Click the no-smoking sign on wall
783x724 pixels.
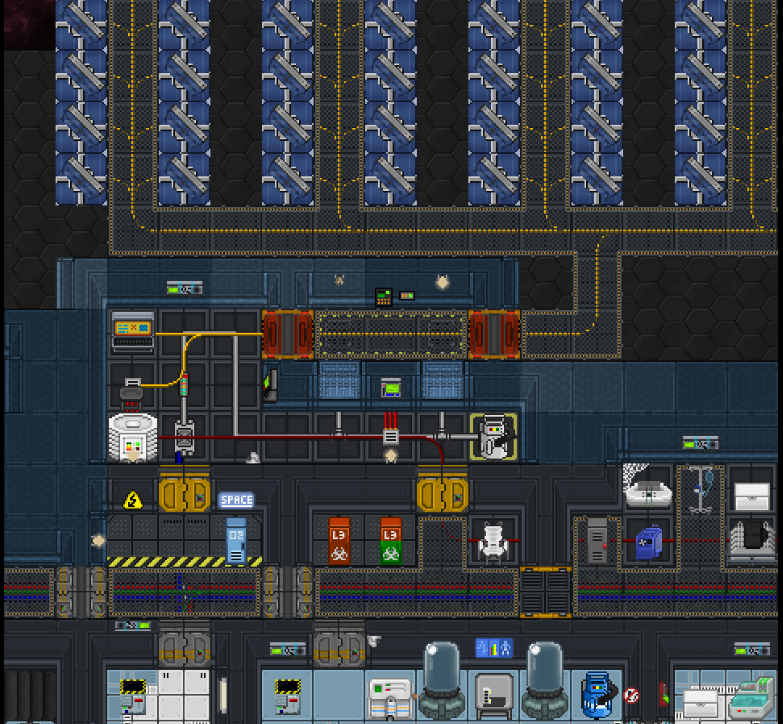[631, 695]
